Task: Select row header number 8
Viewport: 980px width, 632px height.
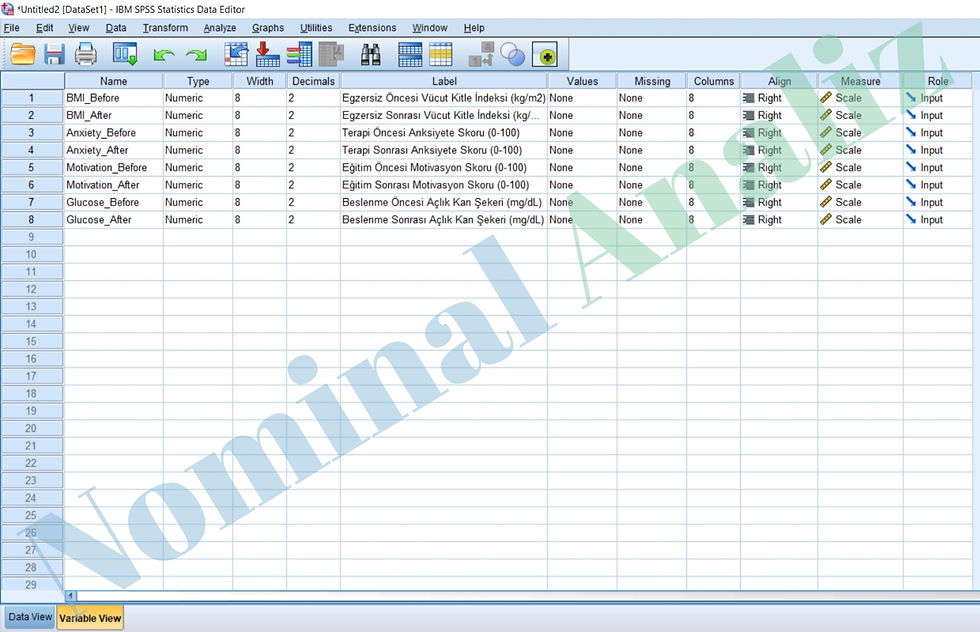Action: point(32,220)
